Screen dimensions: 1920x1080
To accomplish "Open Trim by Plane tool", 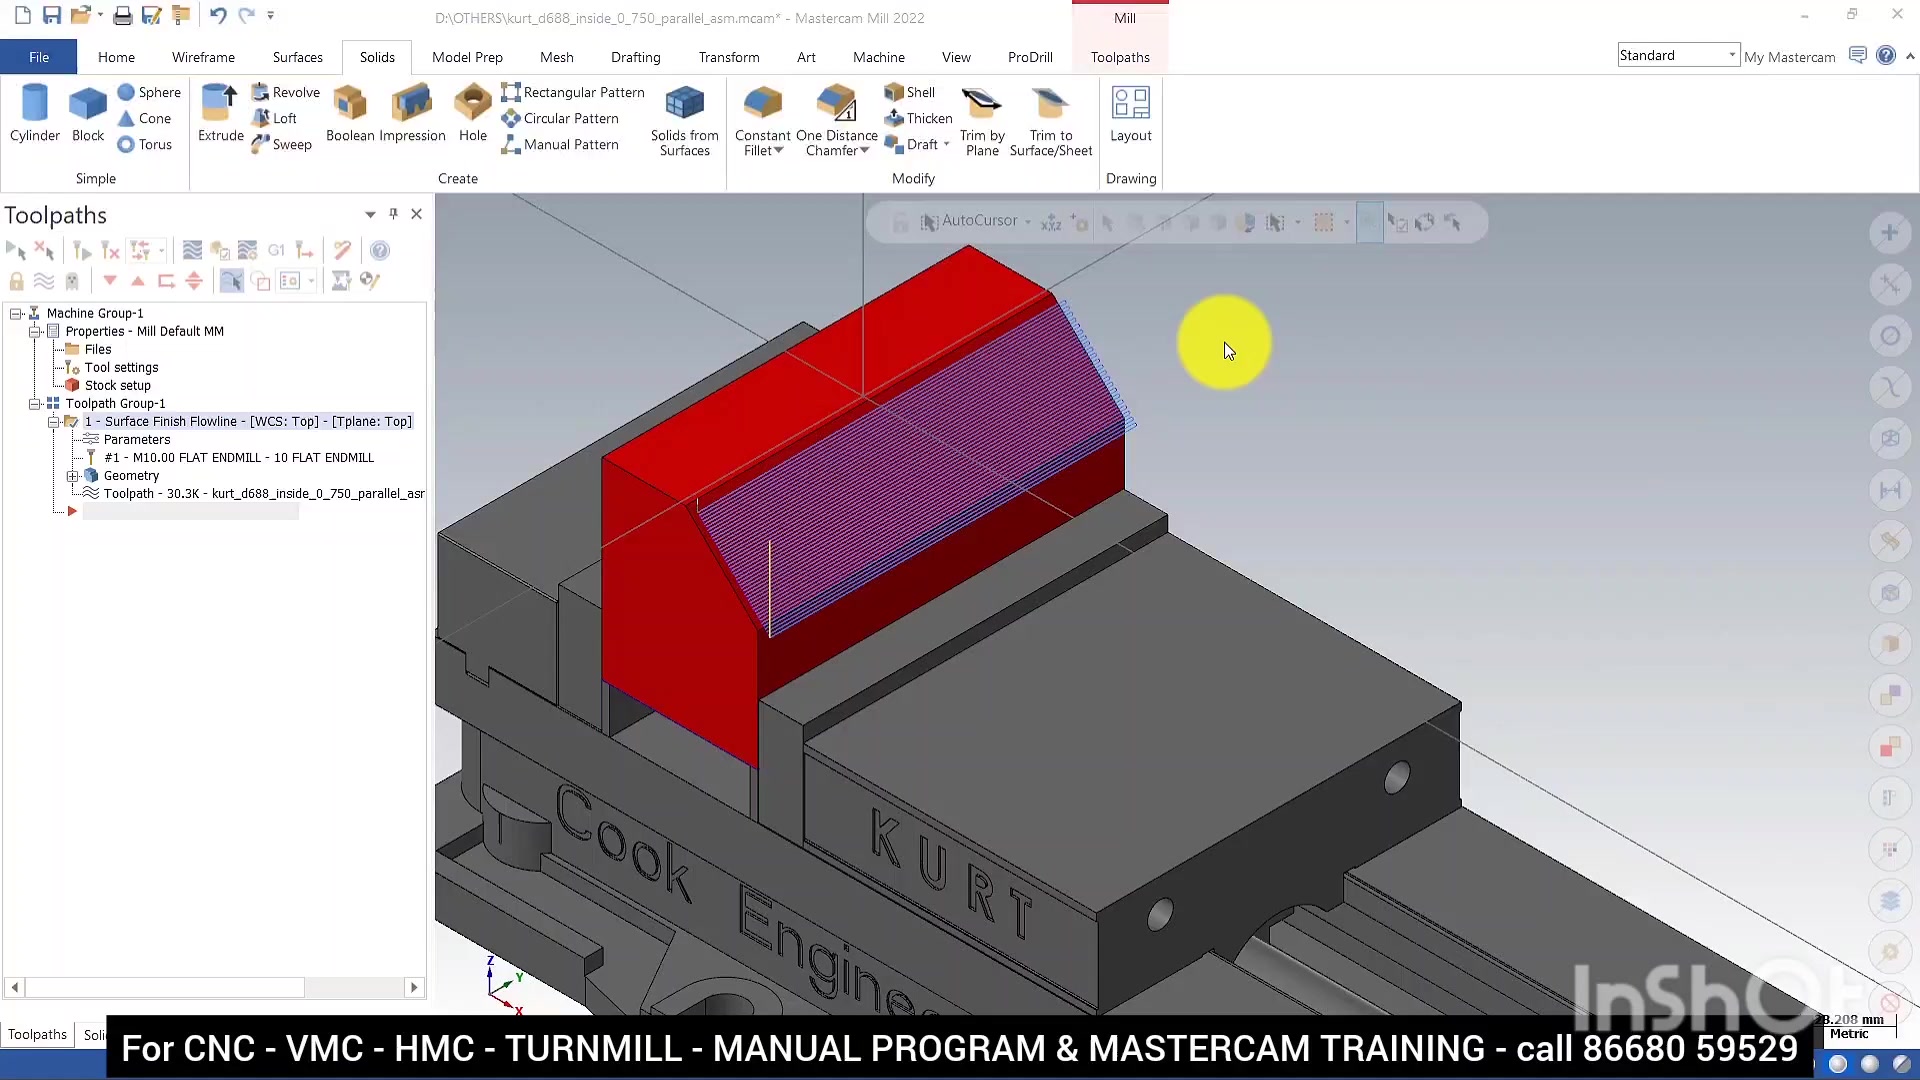I will coord(982,121).
